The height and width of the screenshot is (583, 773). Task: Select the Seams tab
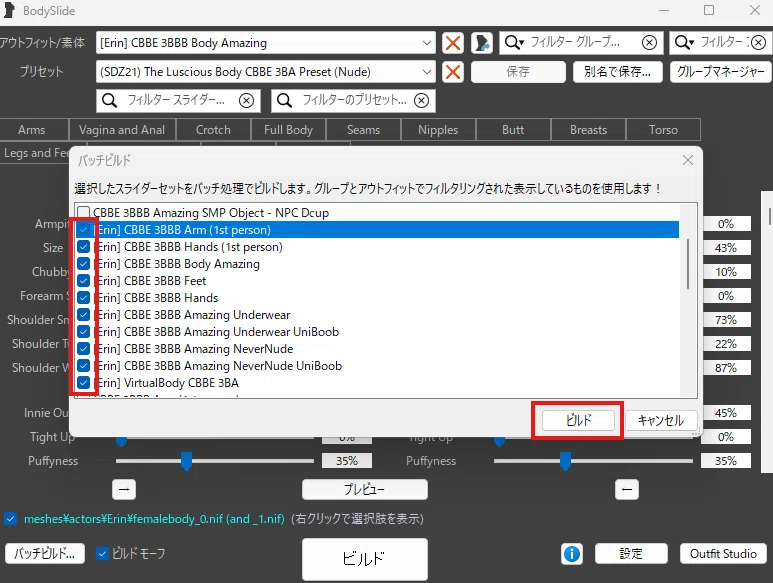(x=363, y=130)
